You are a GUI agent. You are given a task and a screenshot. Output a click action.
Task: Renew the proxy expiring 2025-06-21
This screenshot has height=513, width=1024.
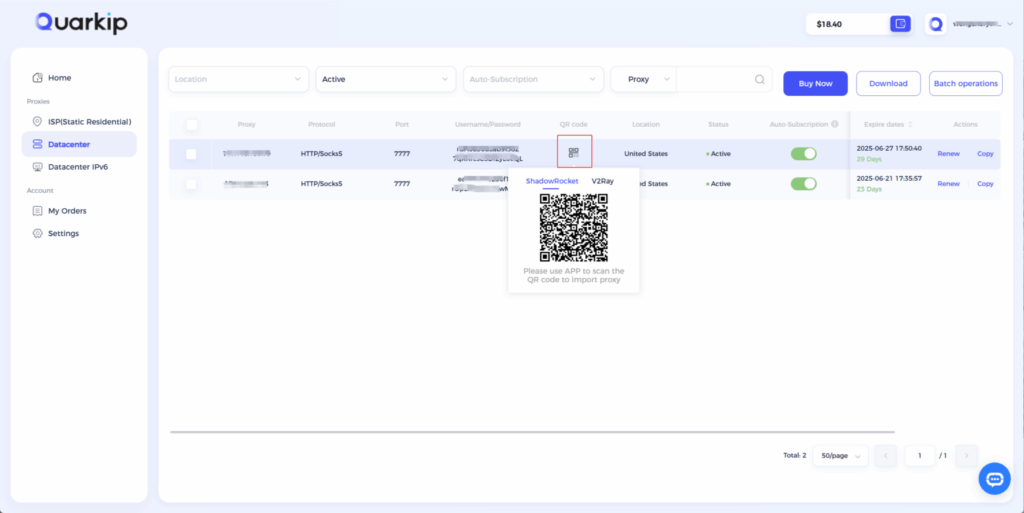948,184
